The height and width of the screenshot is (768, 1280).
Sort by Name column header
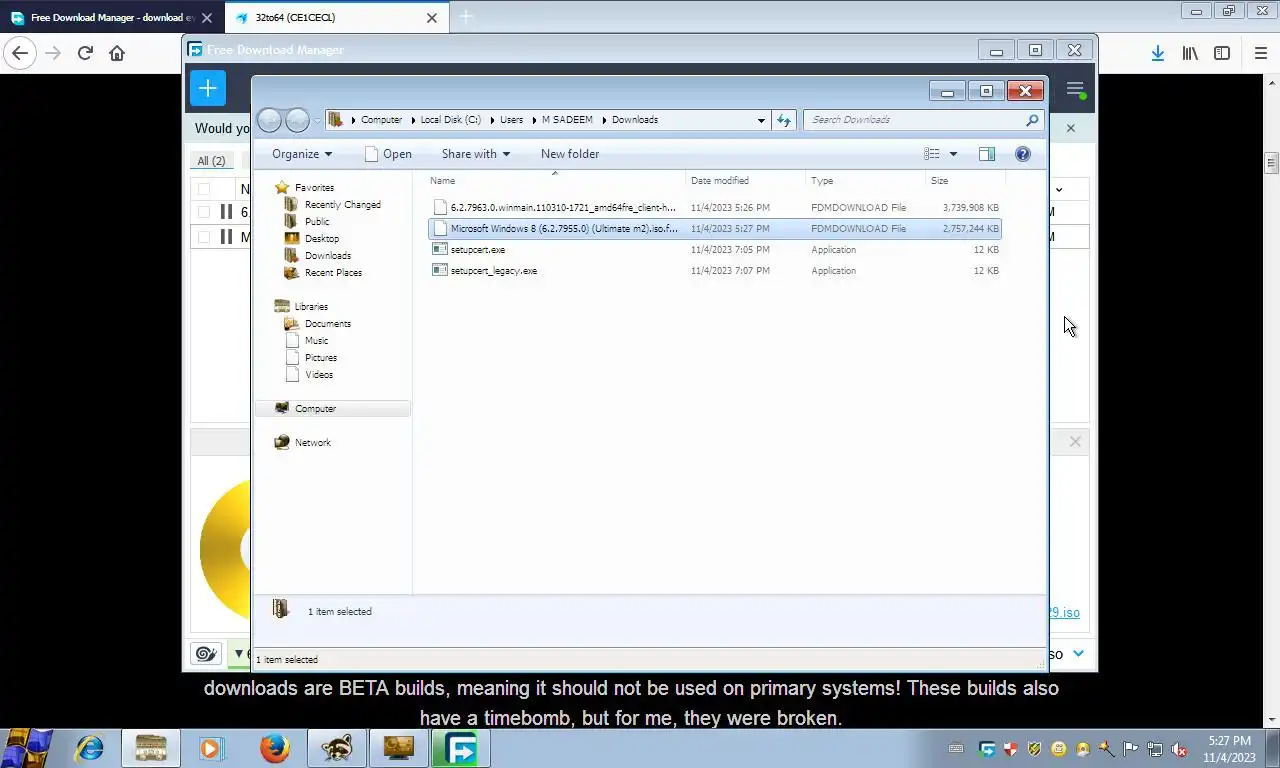tap(556, 181)
